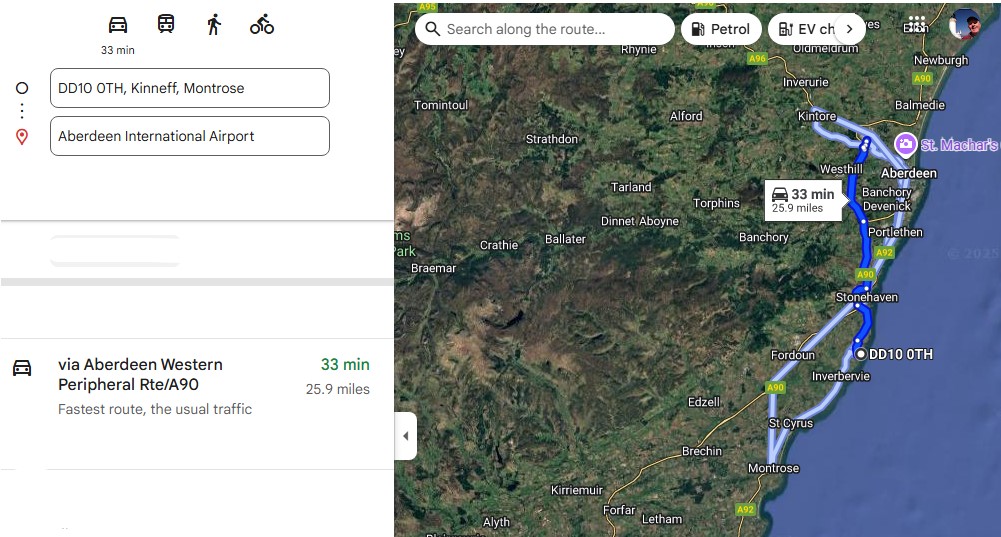Click the St. Machar's camera pin
The image size is (1001, 537).
[x=906, y=144]
